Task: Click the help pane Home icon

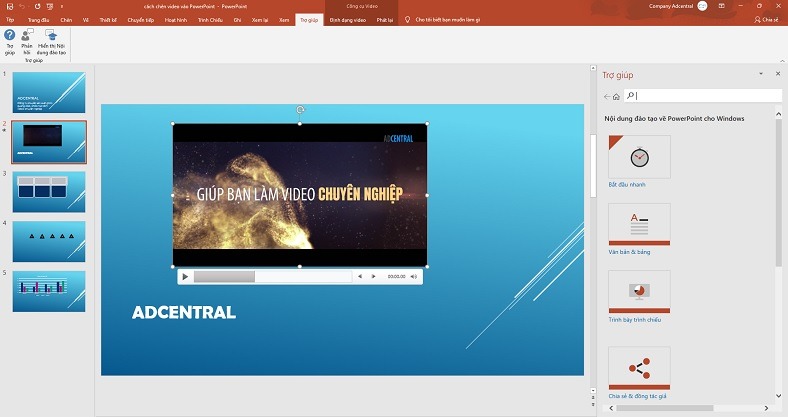Action: (616, 96)
